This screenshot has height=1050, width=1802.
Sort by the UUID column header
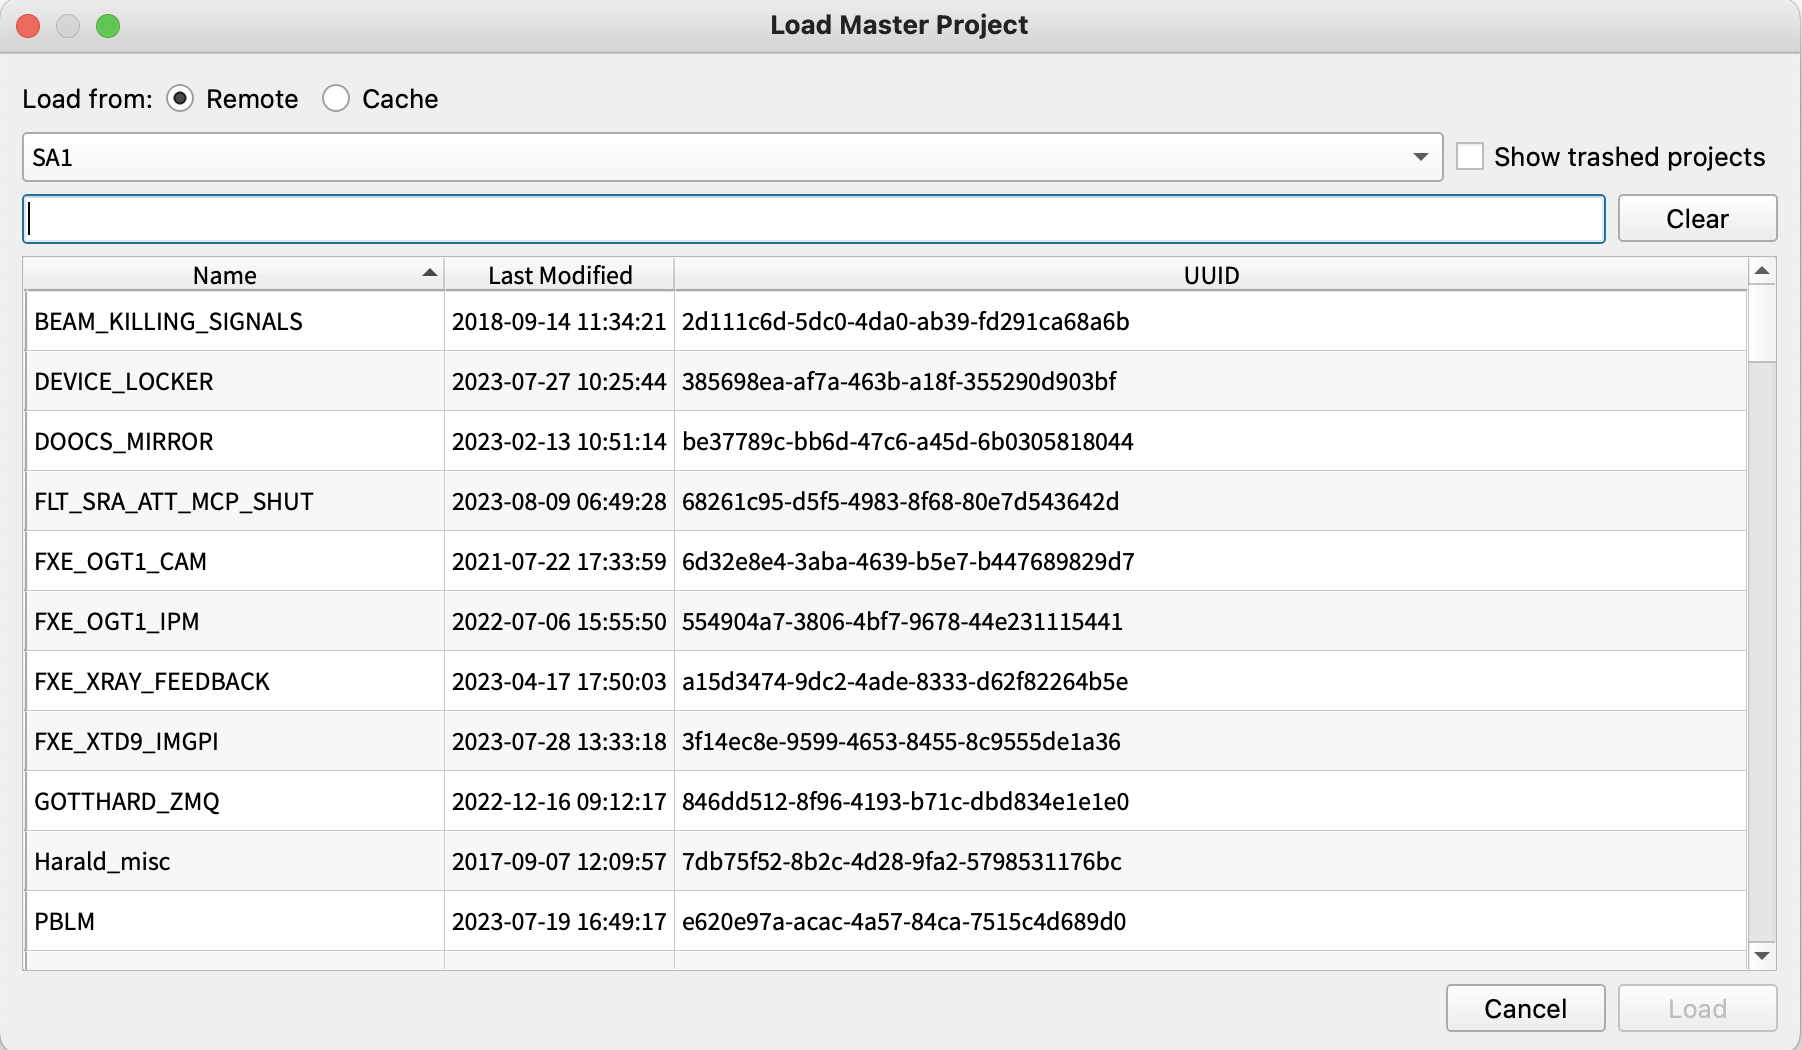click(x=1211, y=275)
